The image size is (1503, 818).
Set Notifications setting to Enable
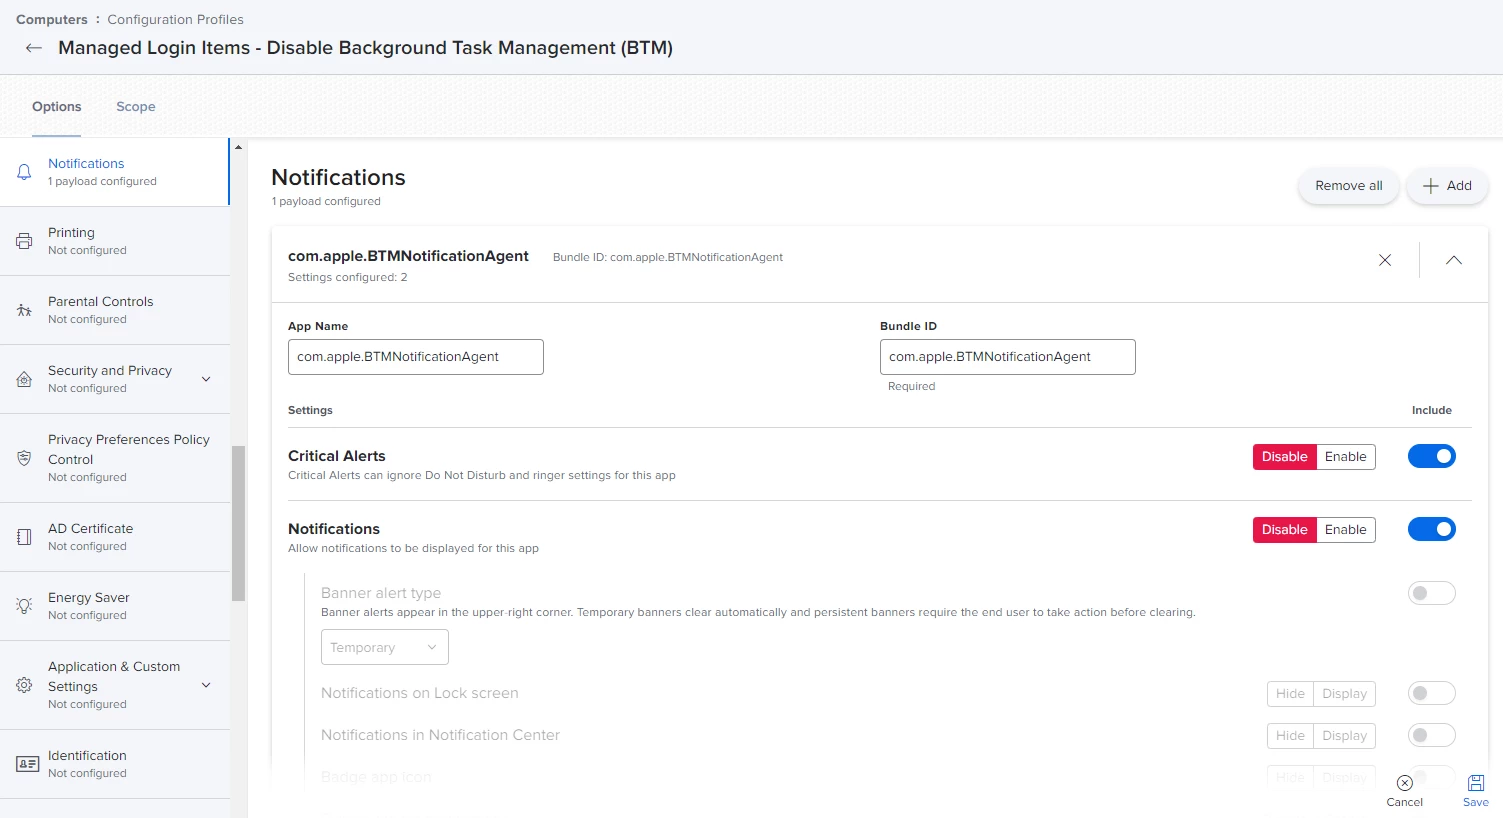pos(1346,530)
